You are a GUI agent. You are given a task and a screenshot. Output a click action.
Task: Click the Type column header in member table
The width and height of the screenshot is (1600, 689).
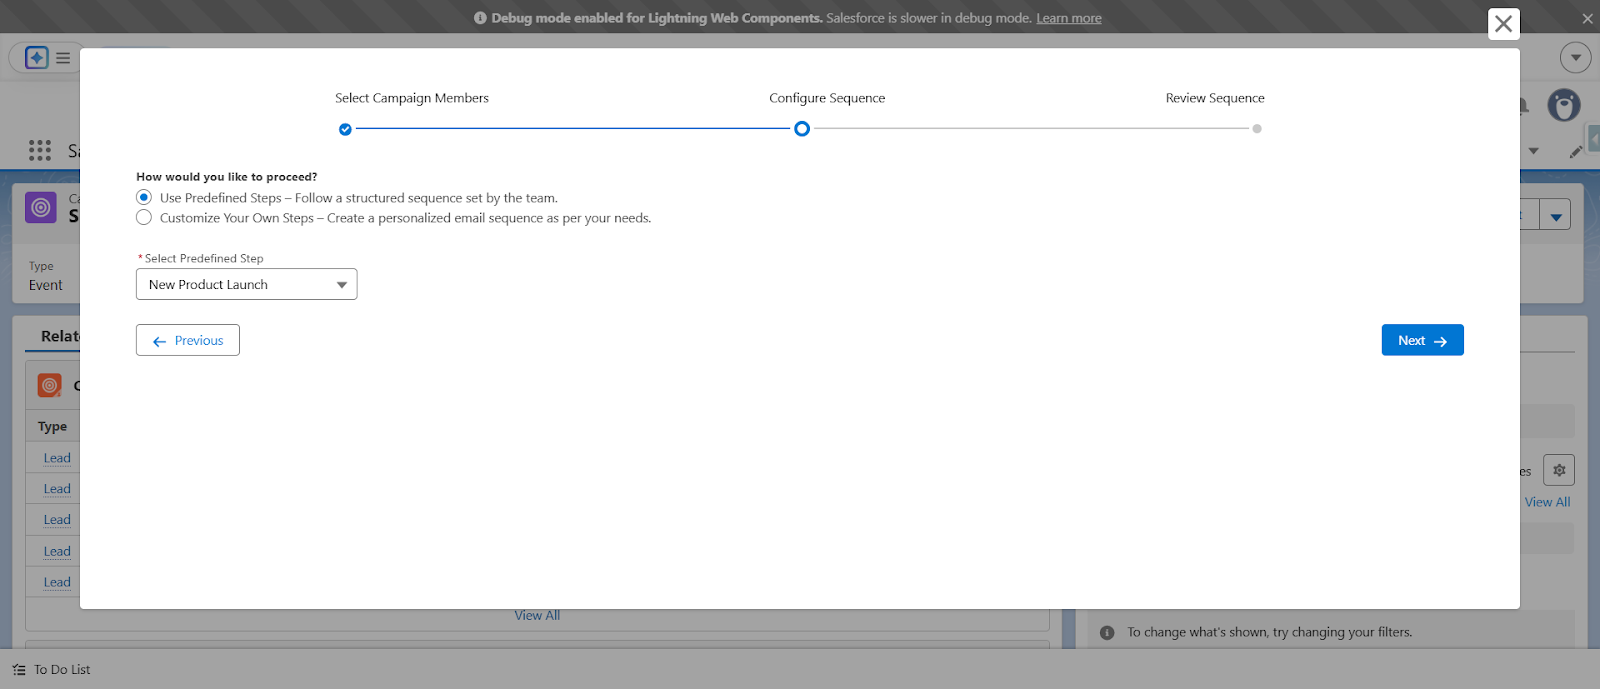coord(52,426)
